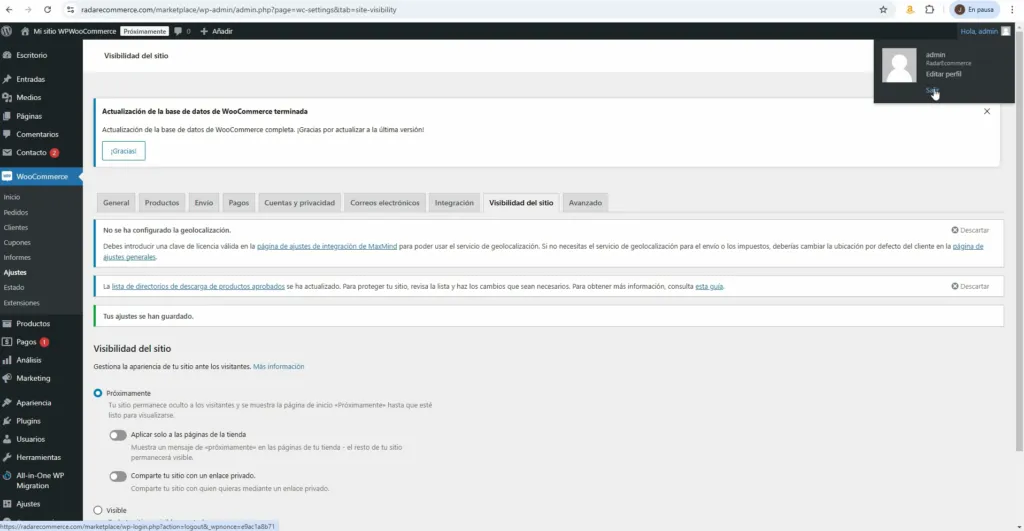1024x531 pixels.
Task: Open Chrome three-dot menu
Action: click(1012, 10)
